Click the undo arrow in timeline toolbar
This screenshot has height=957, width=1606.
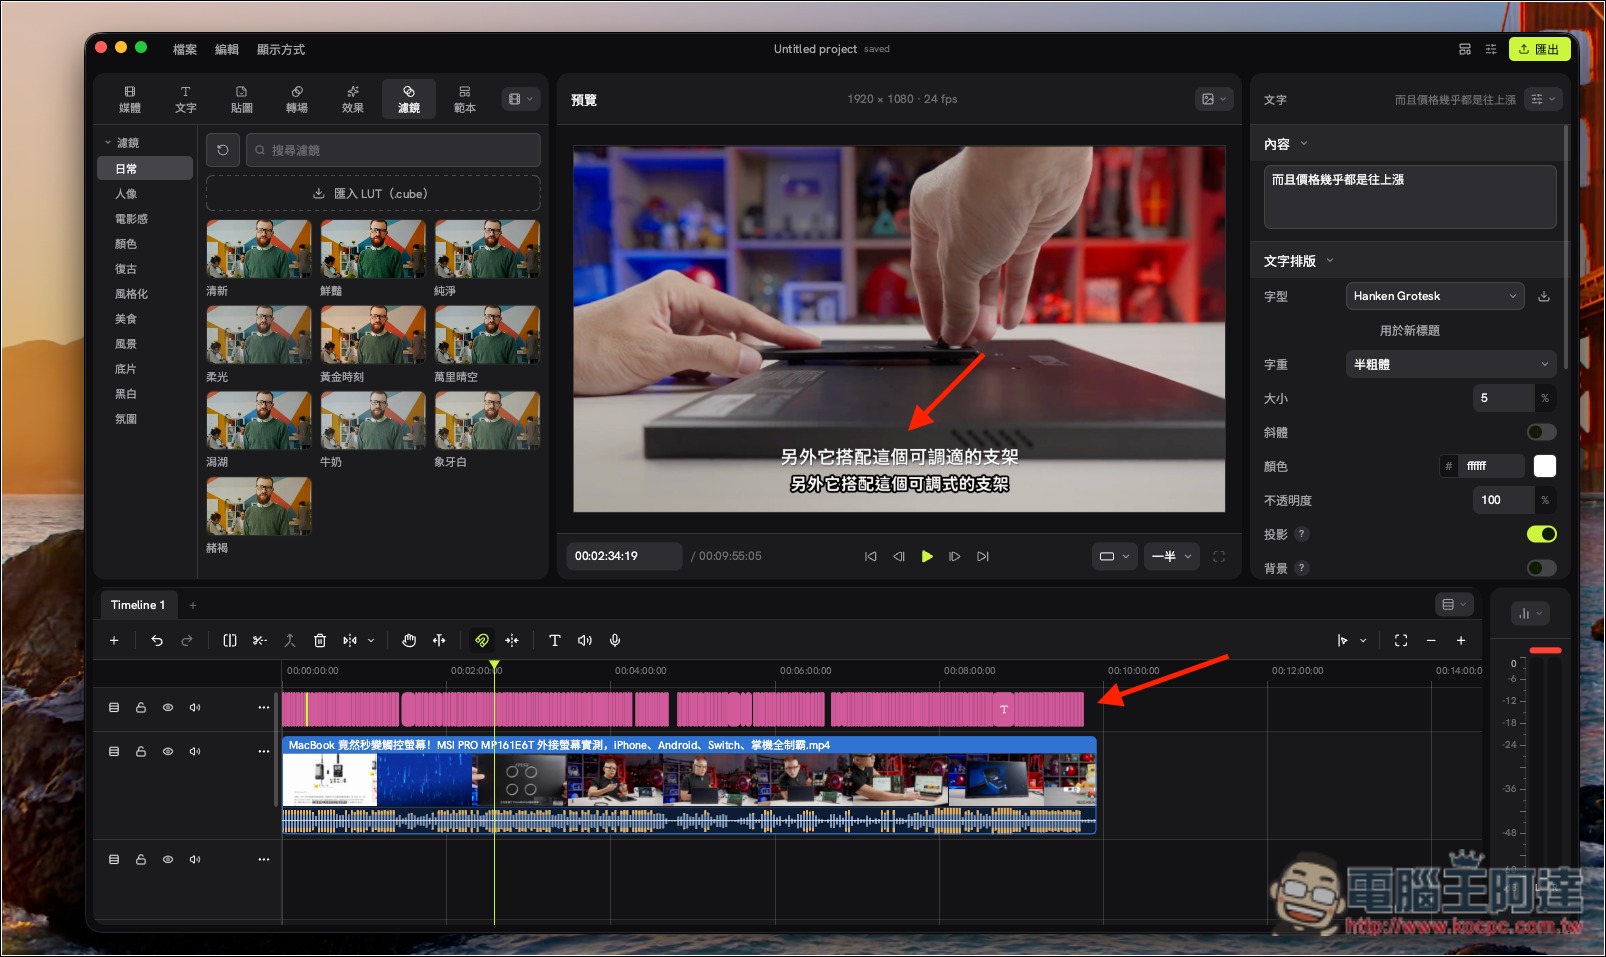157,640
